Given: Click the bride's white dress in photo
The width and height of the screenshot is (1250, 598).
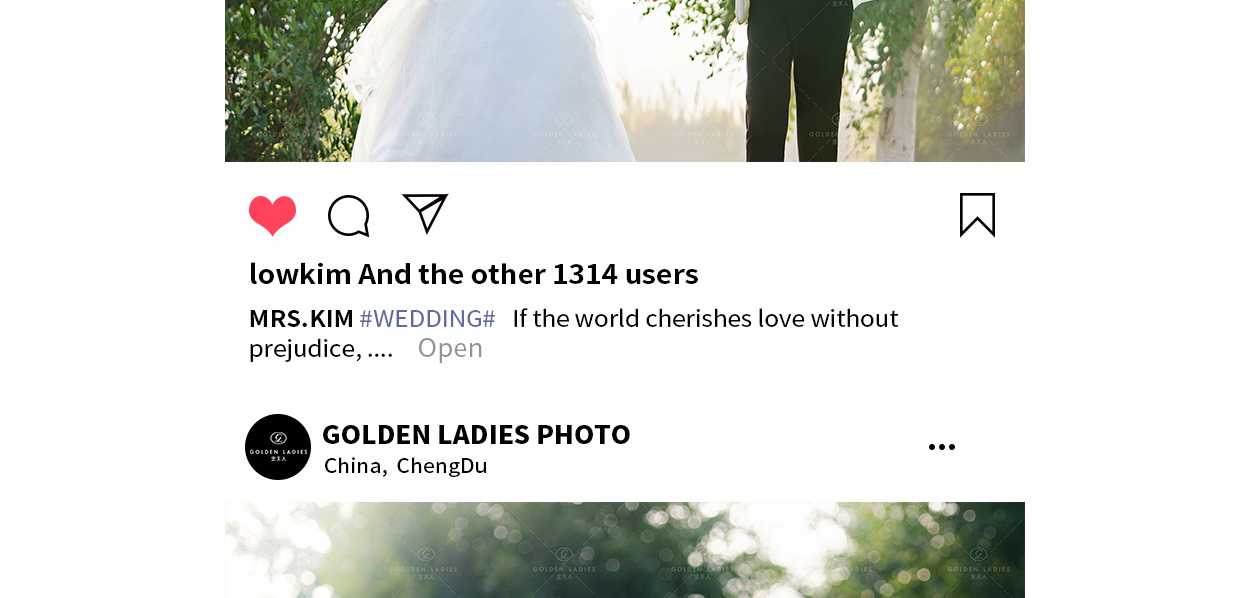Looking at the screenshot, I should [x=490, y=80].
